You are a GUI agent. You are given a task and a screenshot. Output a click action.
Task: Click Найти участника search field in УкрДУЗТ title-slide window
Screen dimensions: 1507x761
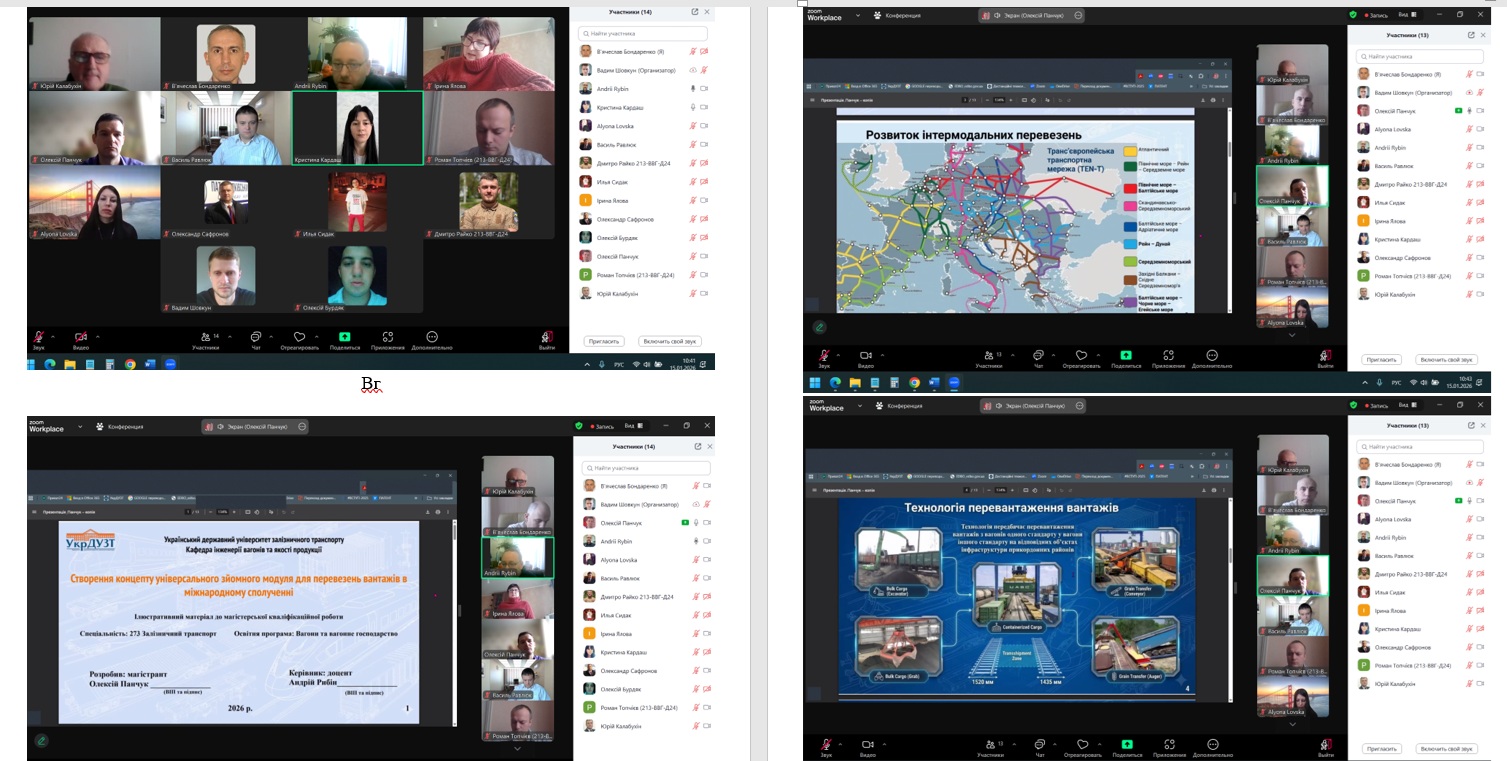coord(648,468)
